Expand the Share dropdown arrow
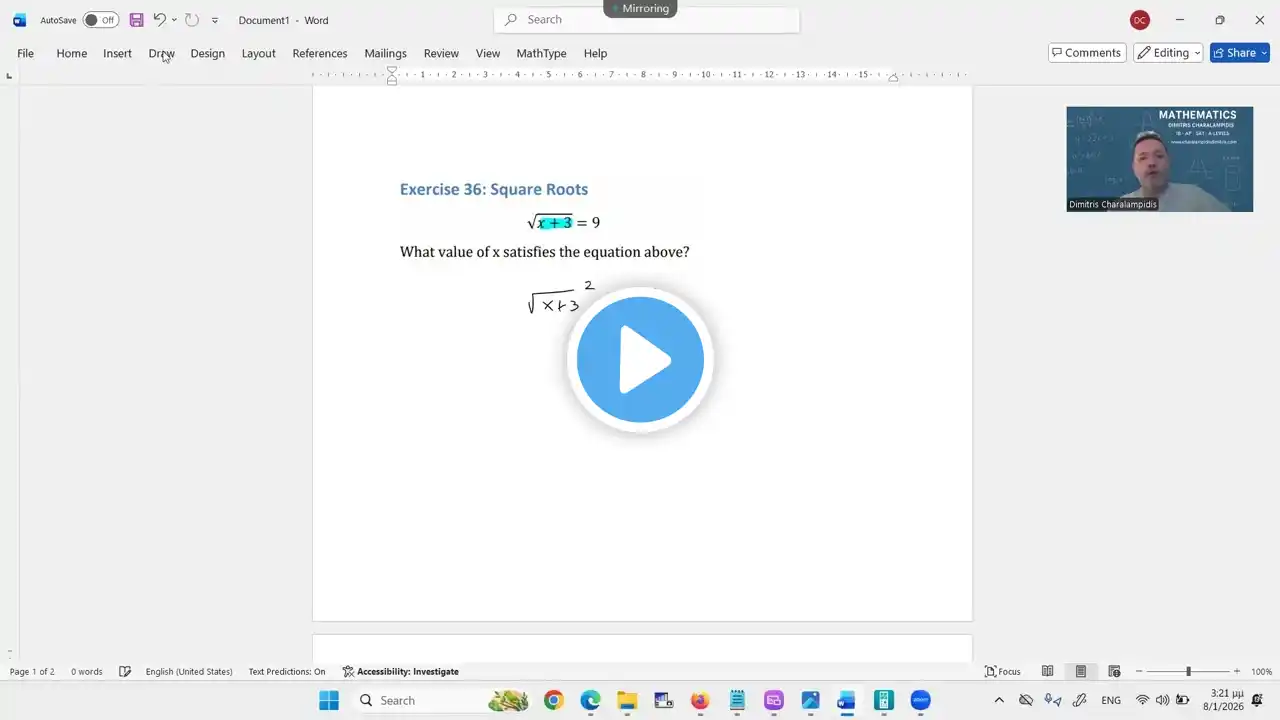This screenshot has width=1280, height=720. coord(1264,53)
